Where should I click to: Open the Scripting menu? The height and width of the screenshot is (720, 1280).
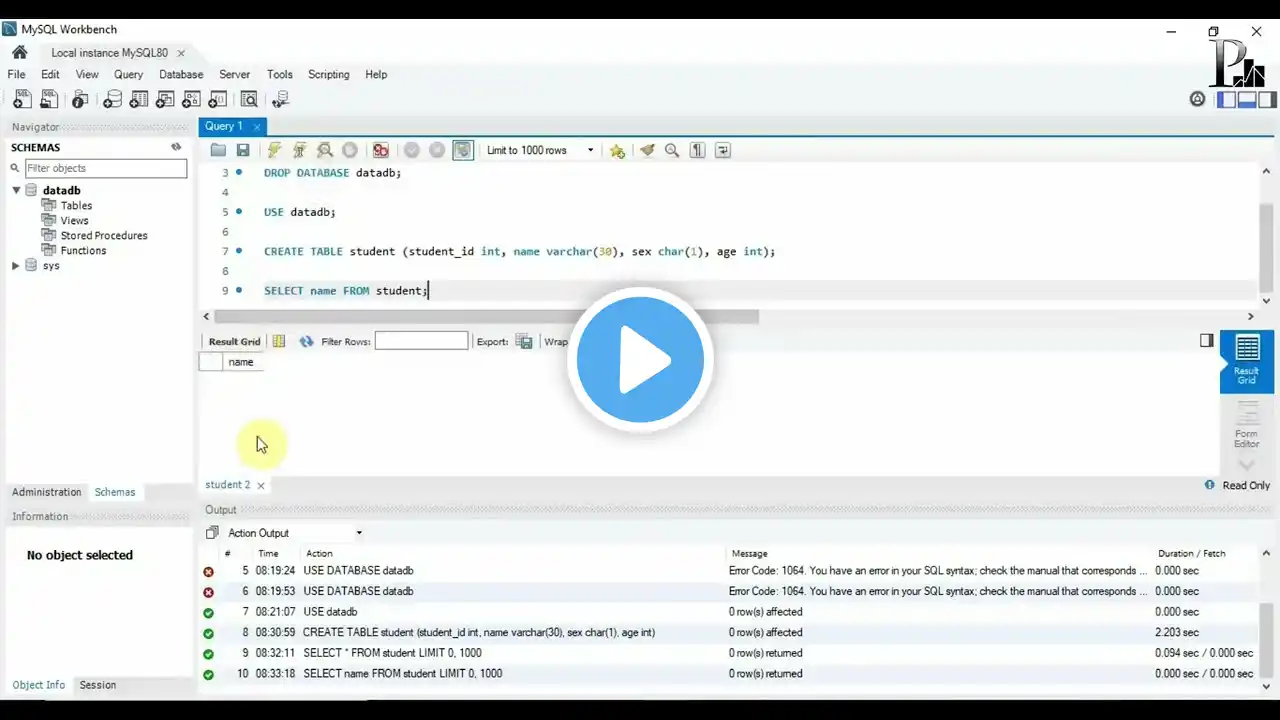pyautogui.click(x=329, y=74)
